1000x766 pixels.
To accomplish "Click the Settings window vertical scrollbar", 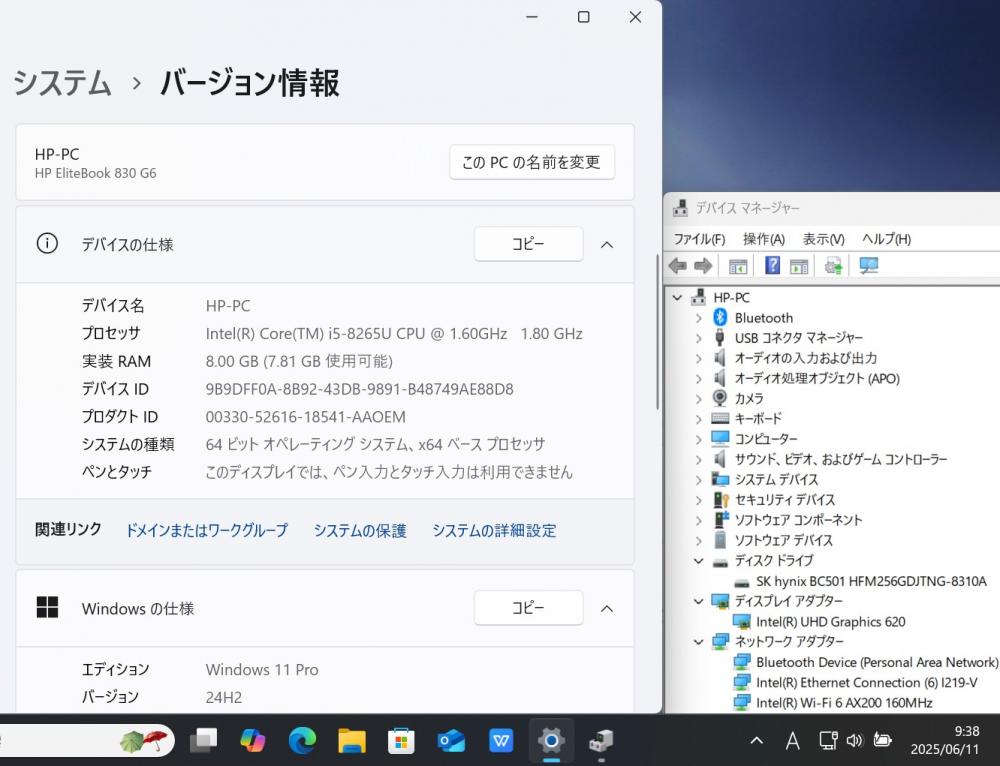I will tap(657, 332).
